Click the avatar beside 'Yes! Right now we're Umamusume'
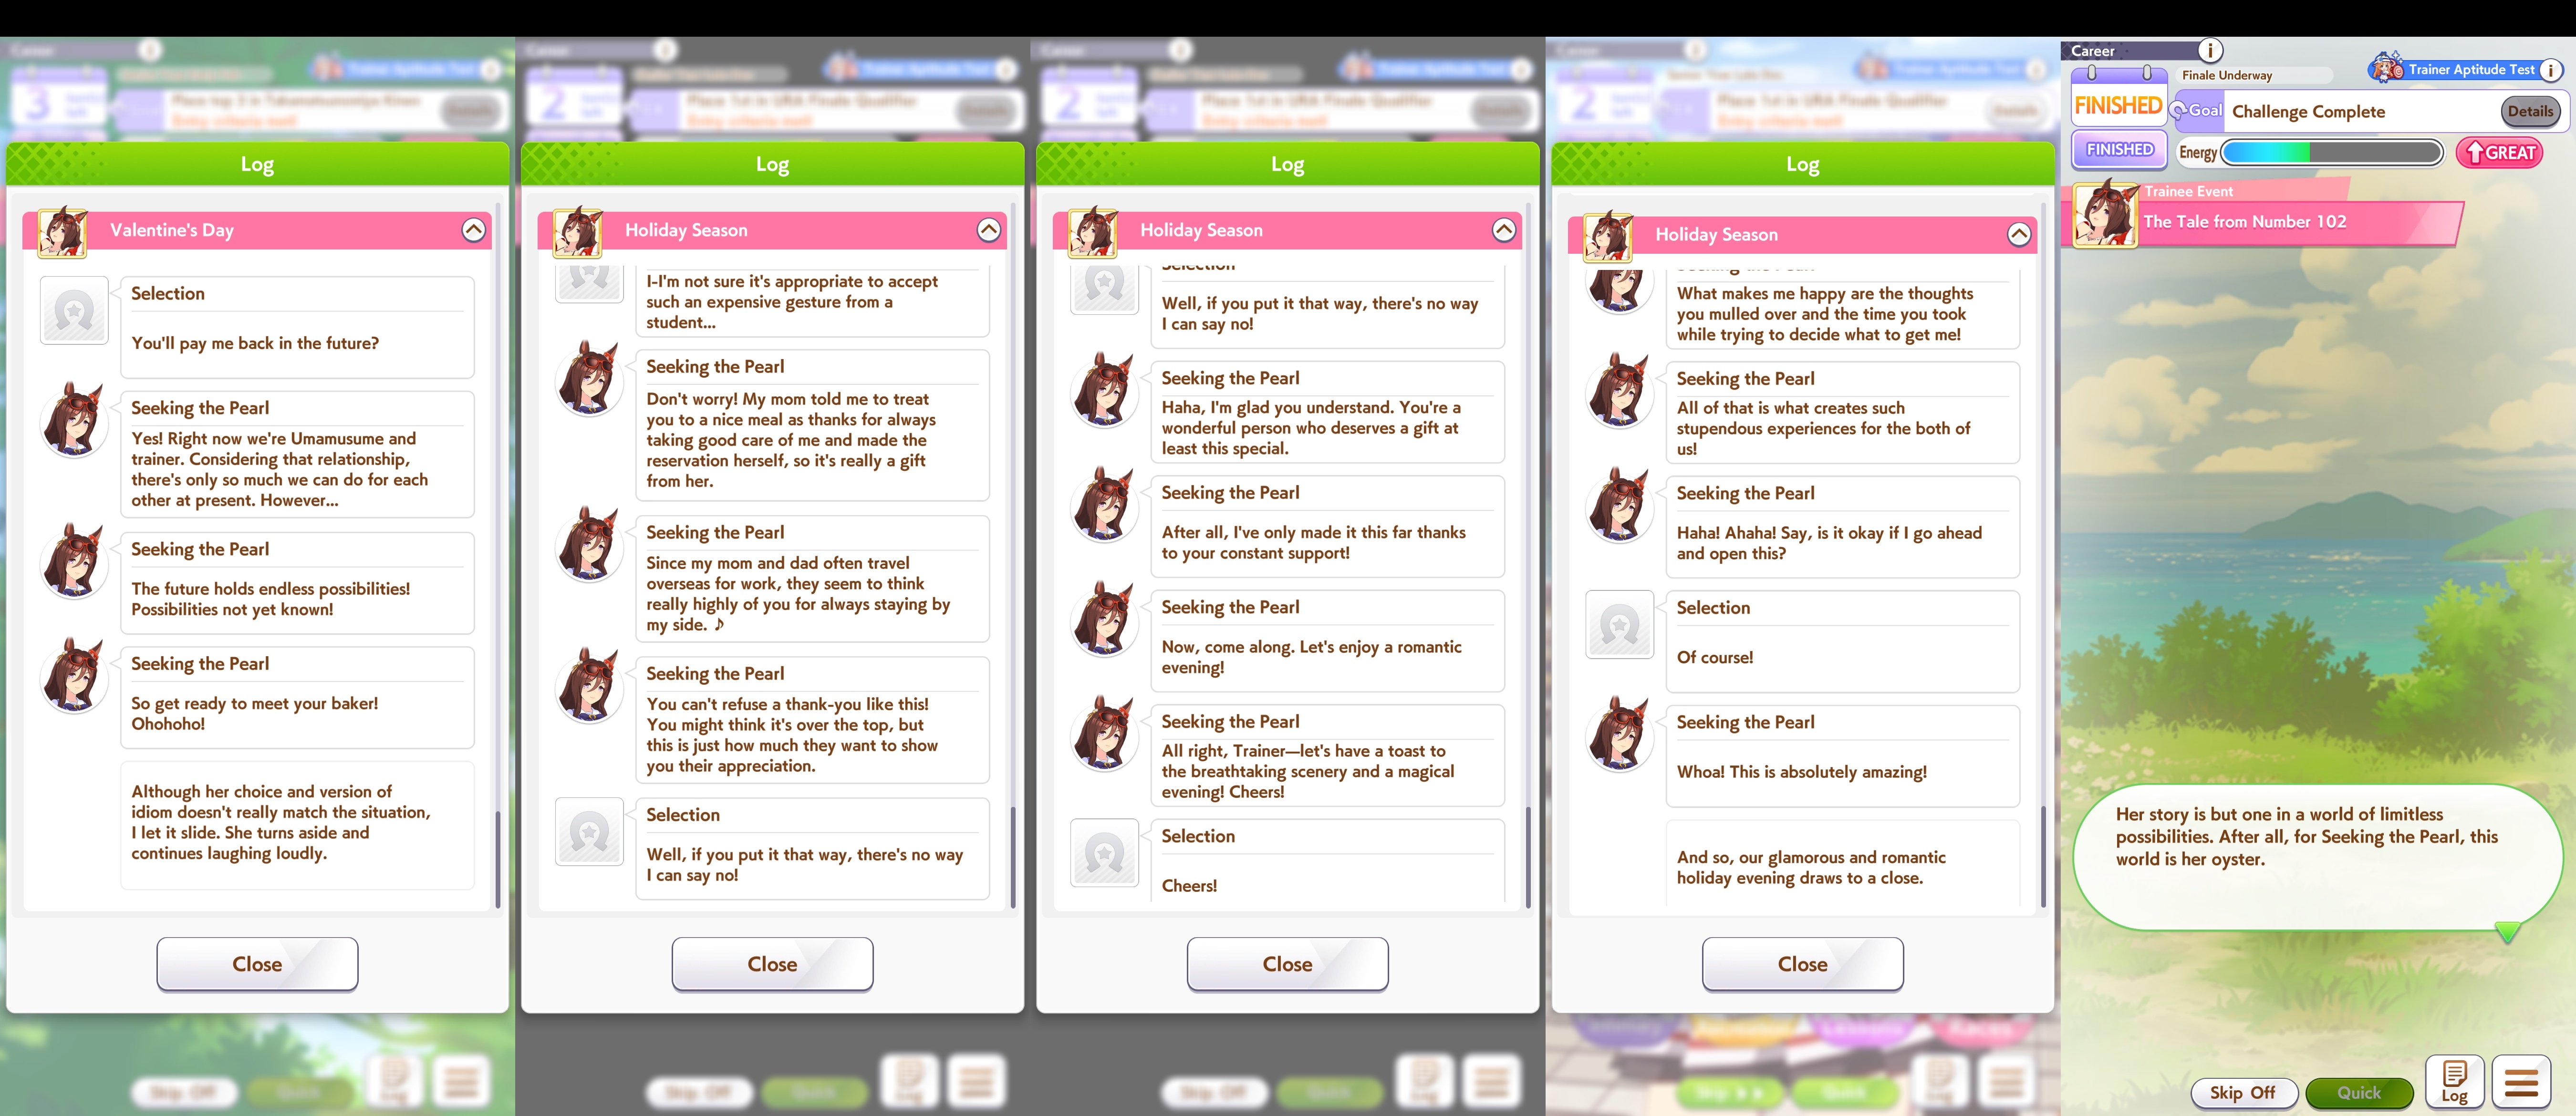 tap(74, 420)
